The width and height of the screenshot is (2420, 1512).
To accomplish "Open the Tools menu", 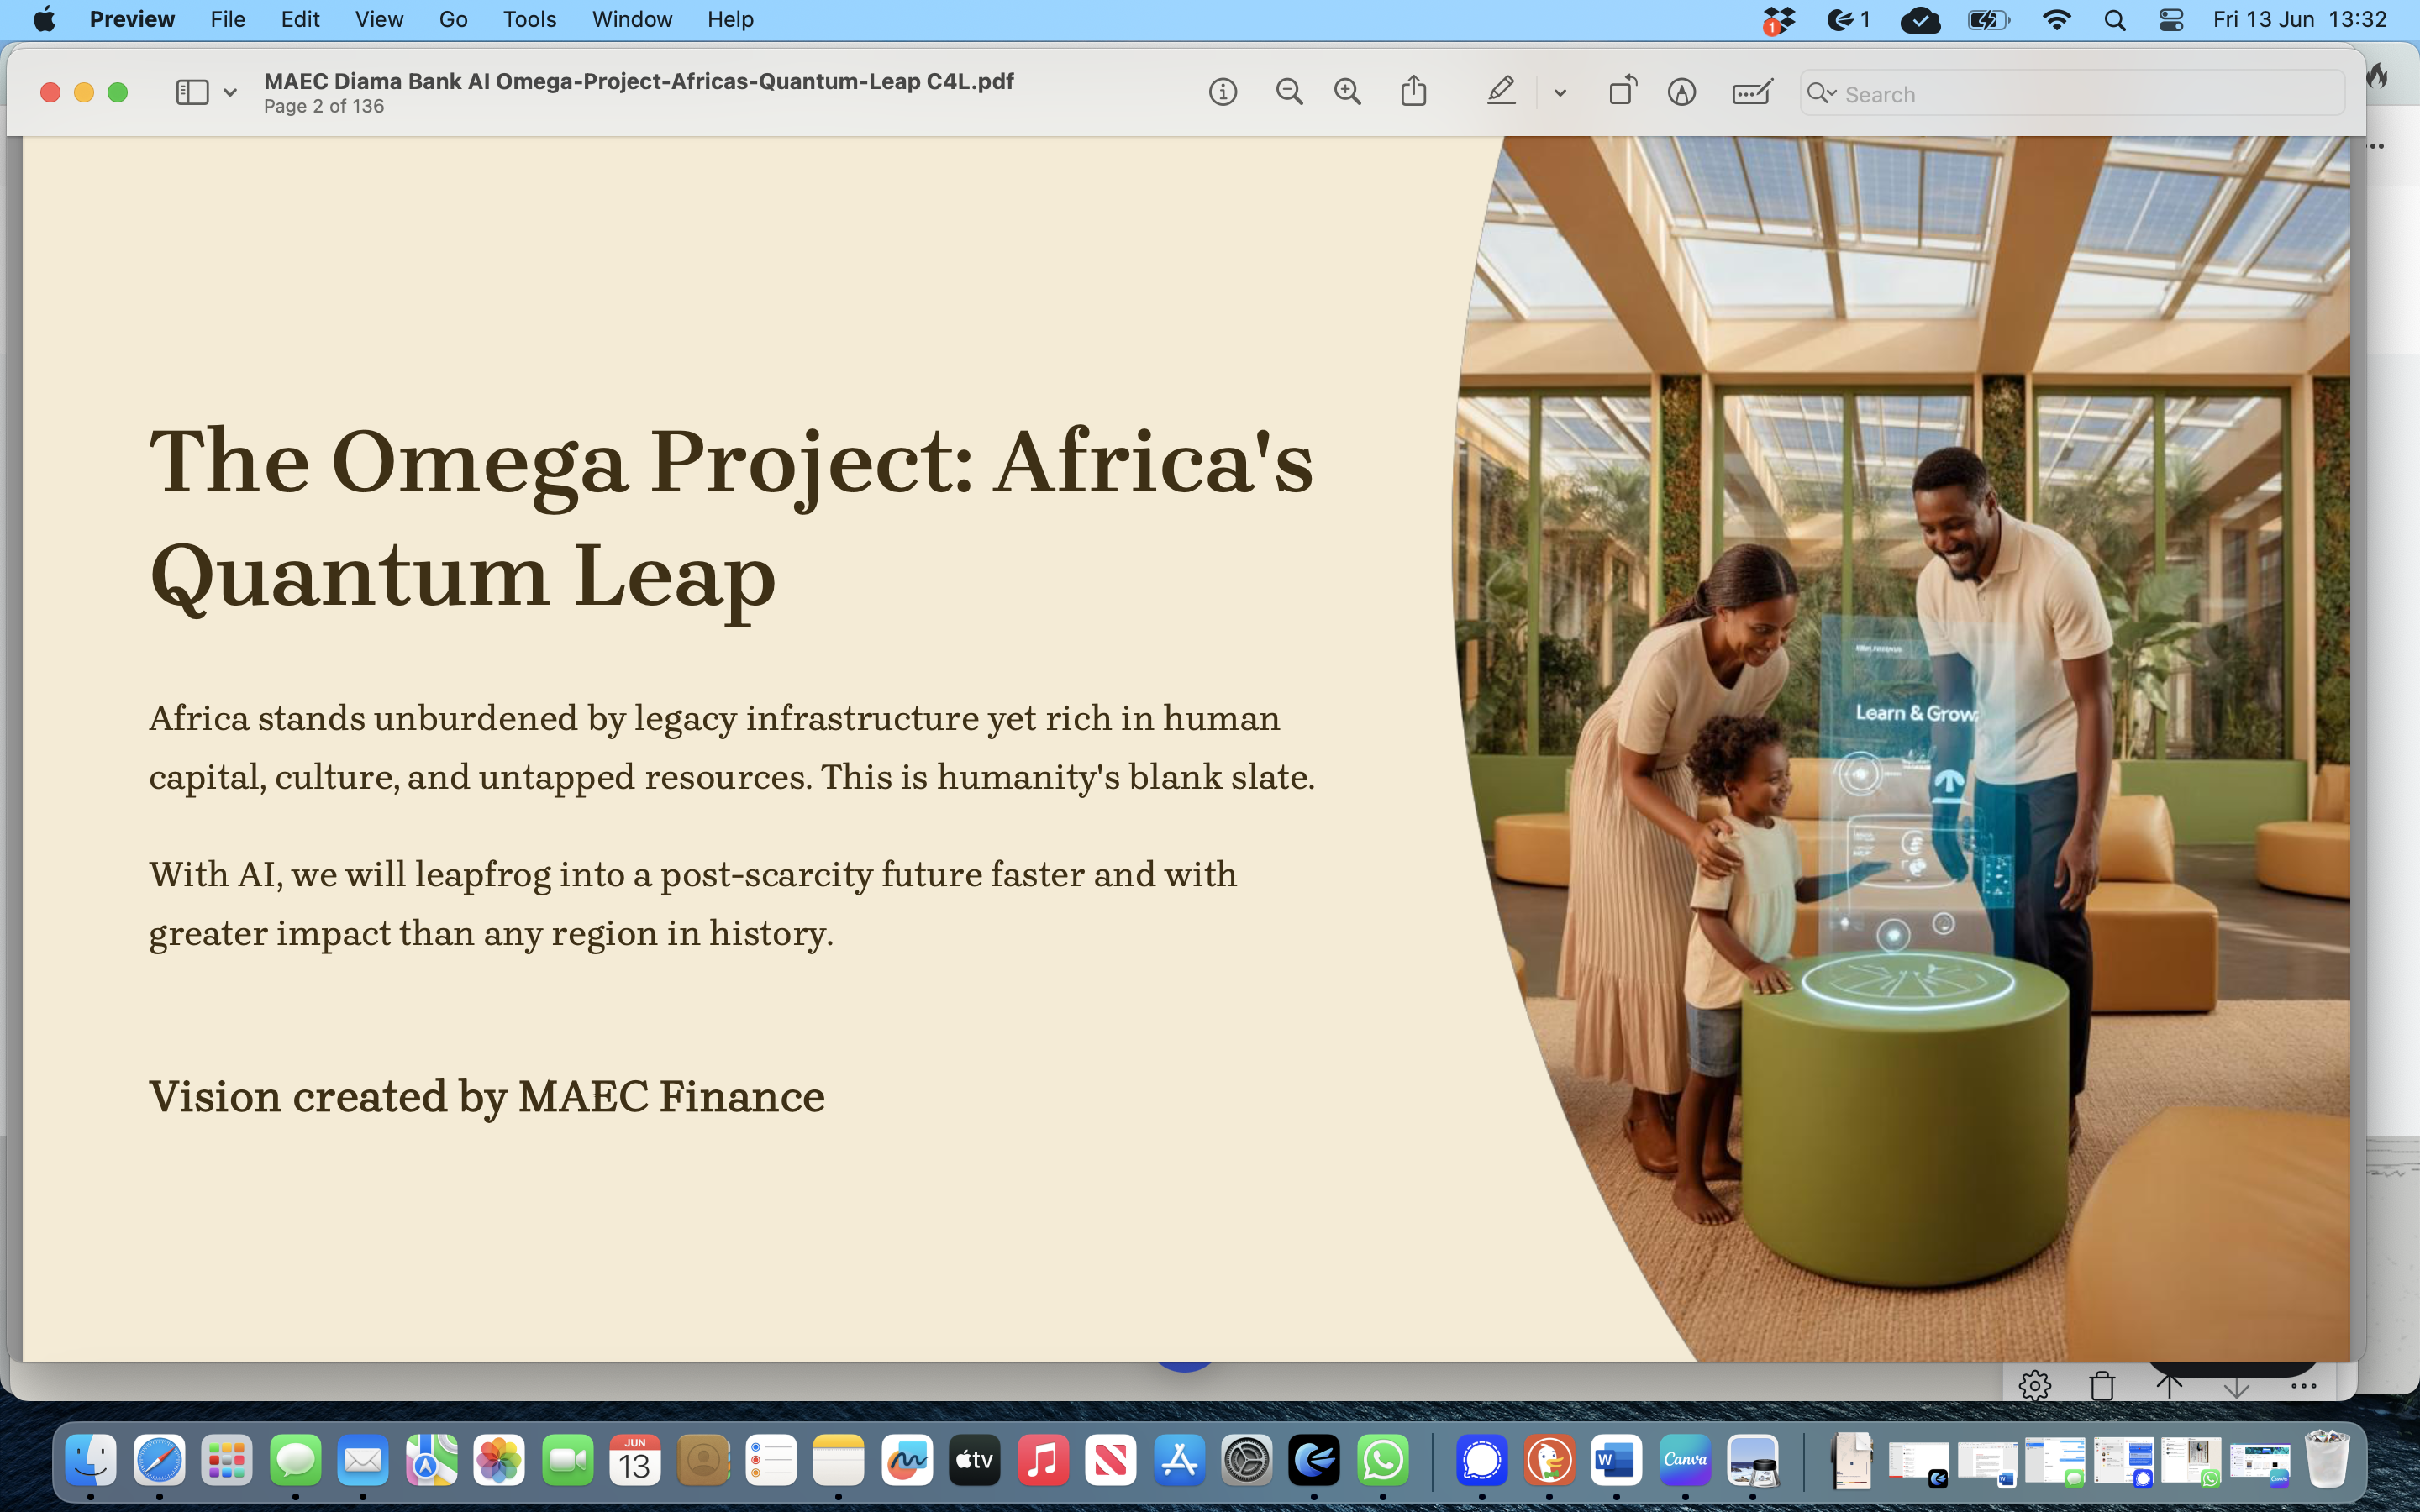I will click(529, 20).
